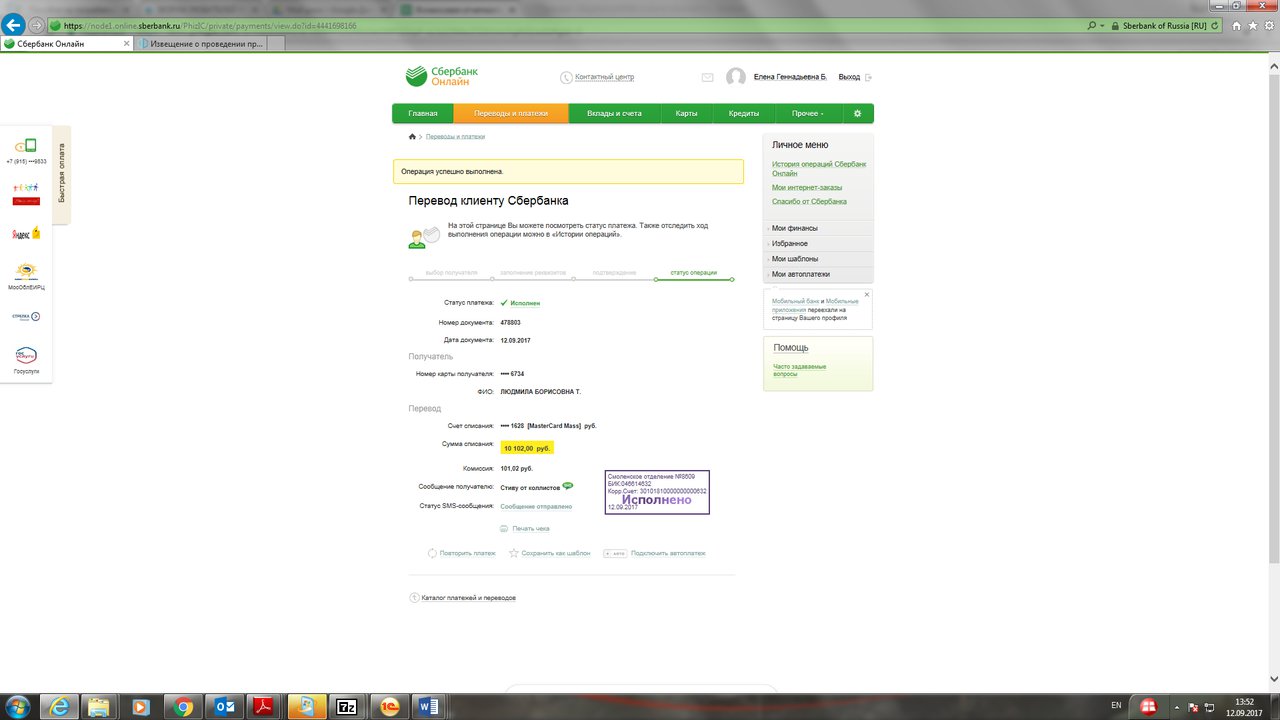Click the Подключить автоплатеж link
The width and height of the screenshot is (1280, 720).
pos(668,553)
